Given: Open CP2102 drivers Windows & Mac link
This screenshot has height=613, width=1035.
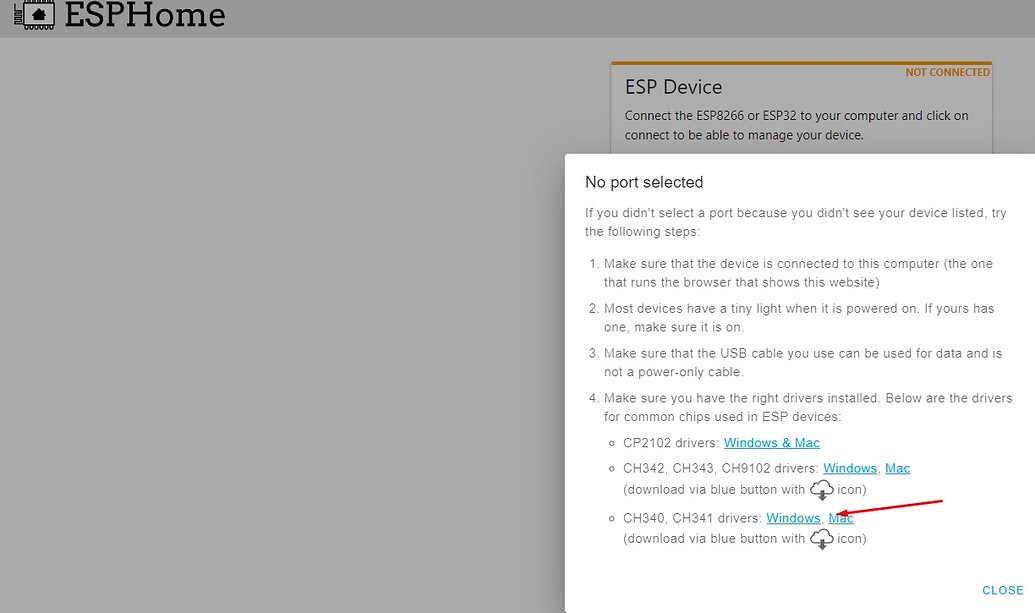Looking at the screenshot, I should (x=772, y=443).
